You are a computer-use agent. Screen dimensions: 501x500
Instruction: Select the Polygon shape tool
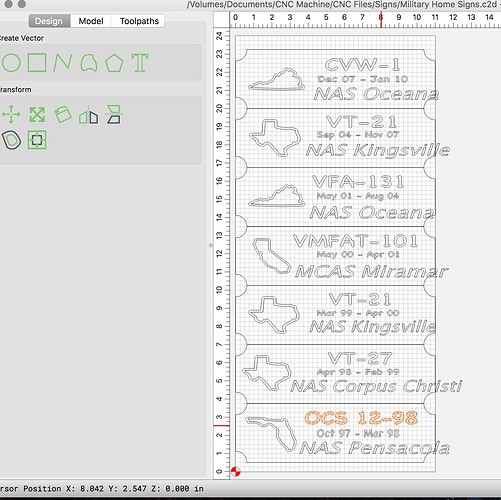tap(114, 63)
